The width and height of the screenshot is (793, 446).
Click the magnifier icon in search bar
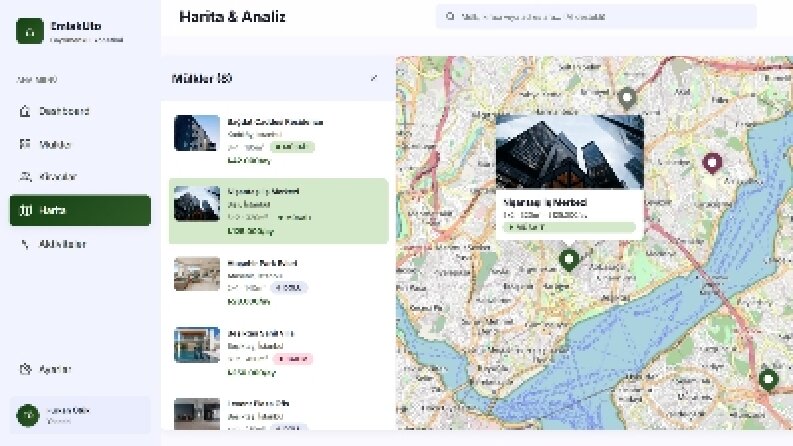pyautogui.click(x=450, y=17)
